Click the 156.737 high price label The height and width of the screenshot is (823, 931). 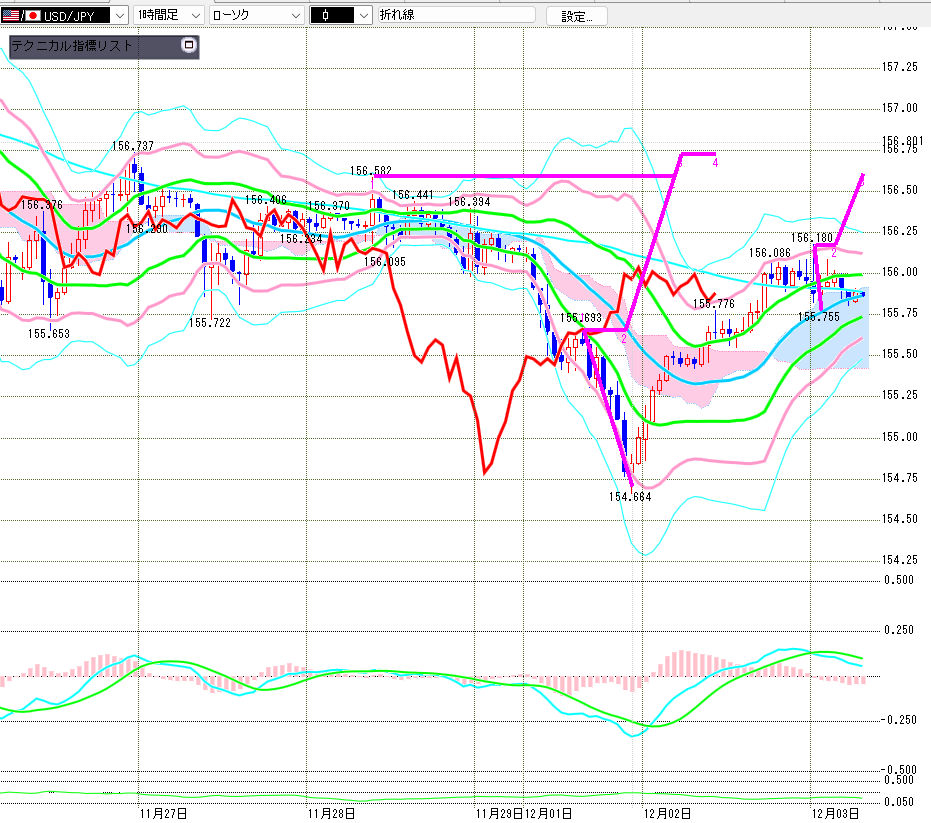click(133, 146)
